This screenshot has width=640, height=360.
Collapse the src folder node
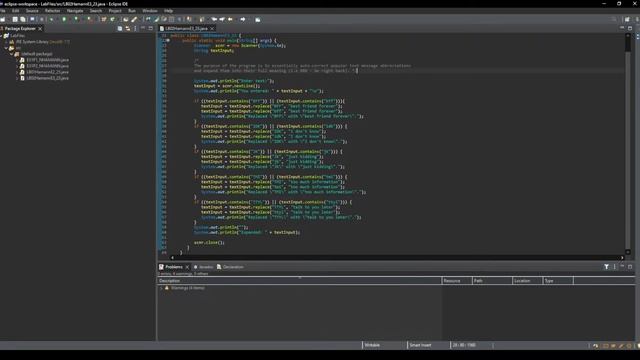pos(7,48)
